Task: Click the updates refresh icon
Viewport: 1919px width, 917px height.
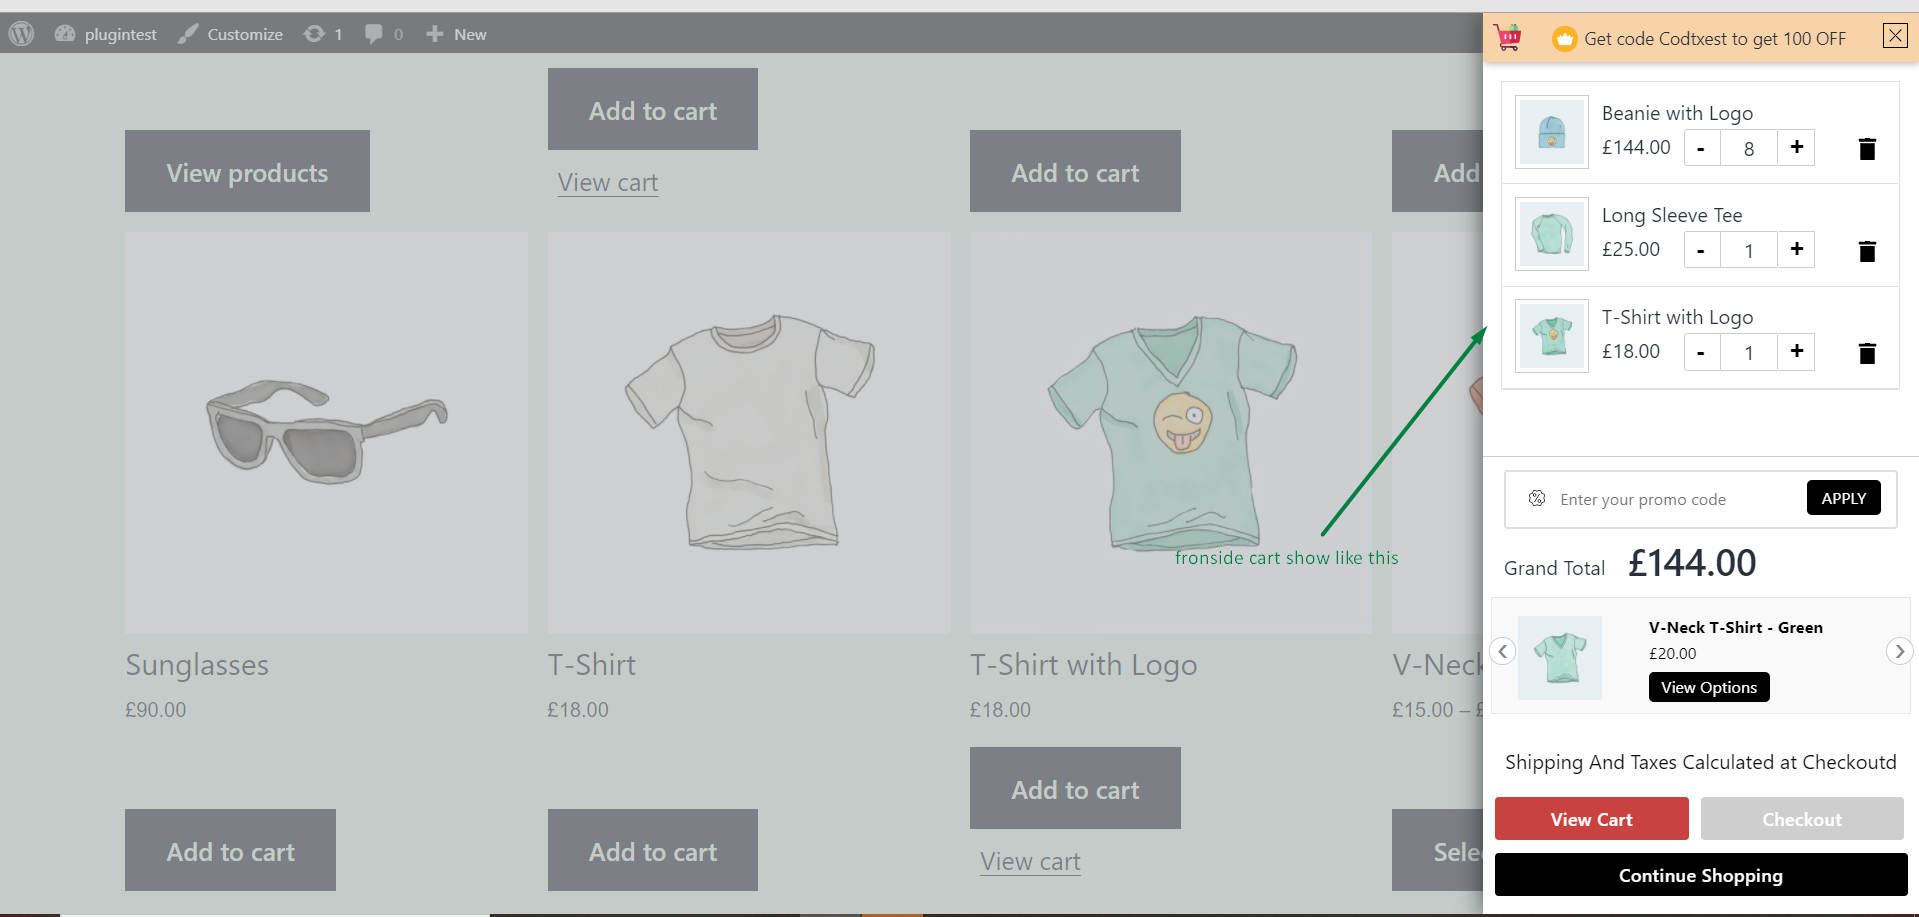Action: (314, 34)
